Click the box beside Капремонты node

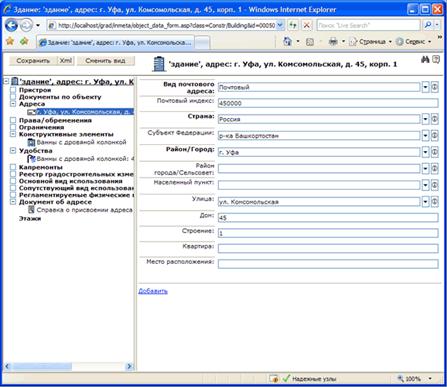click(x=13, y=167)
